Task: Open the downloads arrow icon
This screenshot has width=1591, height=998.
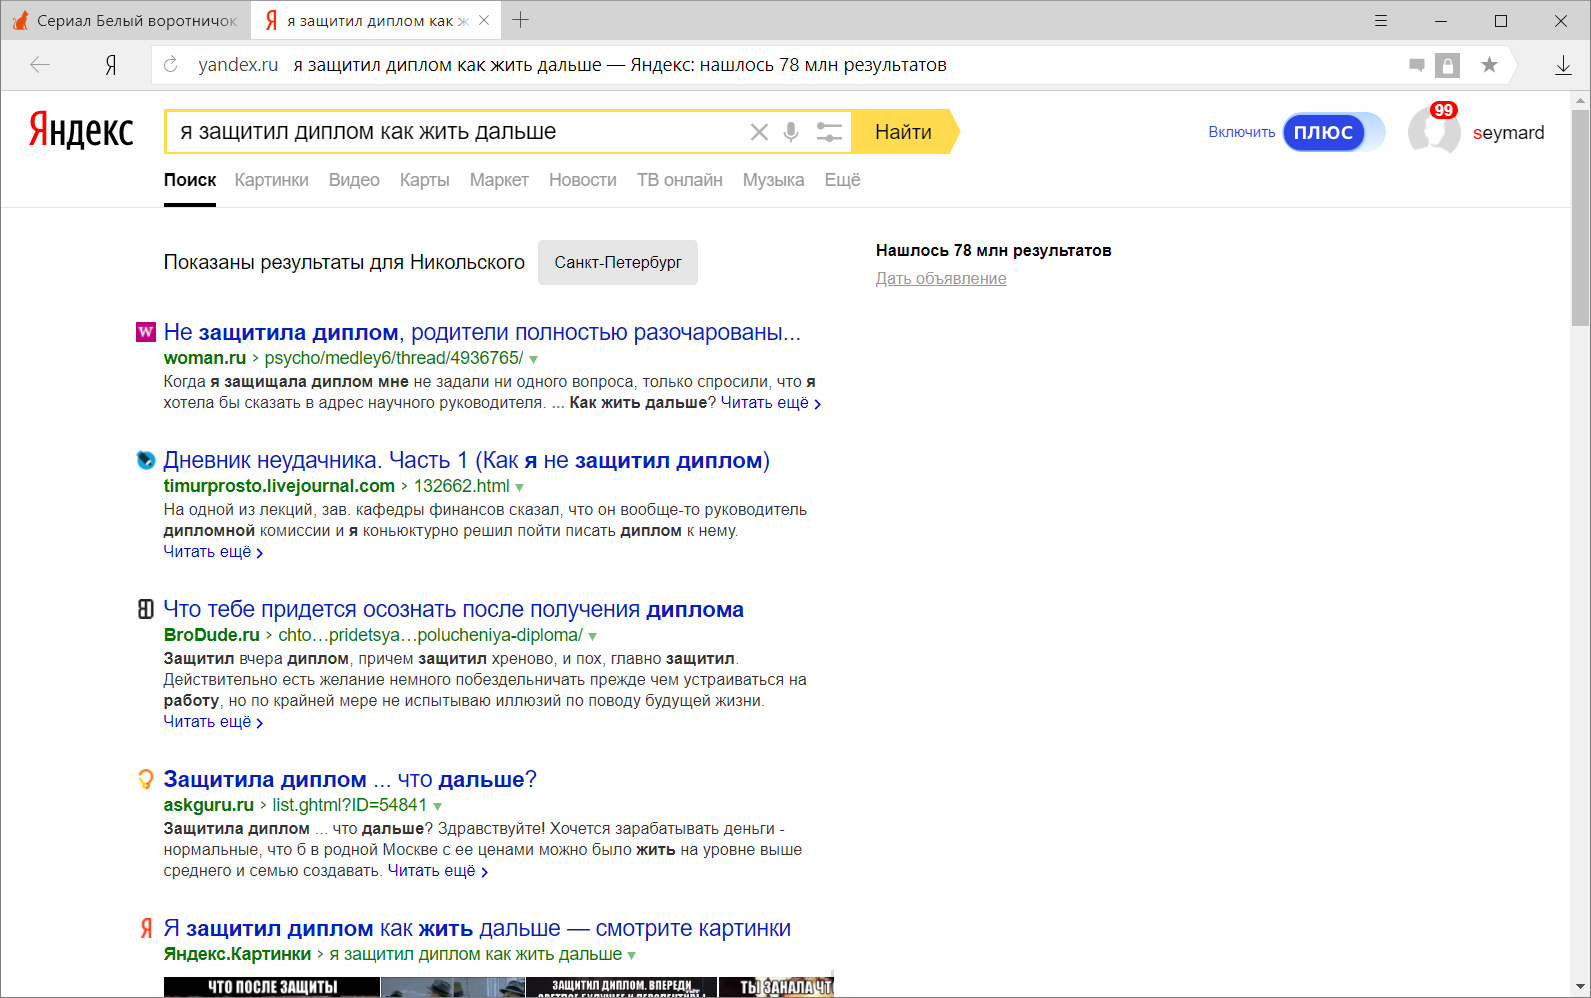Action: coord(1563,65)
